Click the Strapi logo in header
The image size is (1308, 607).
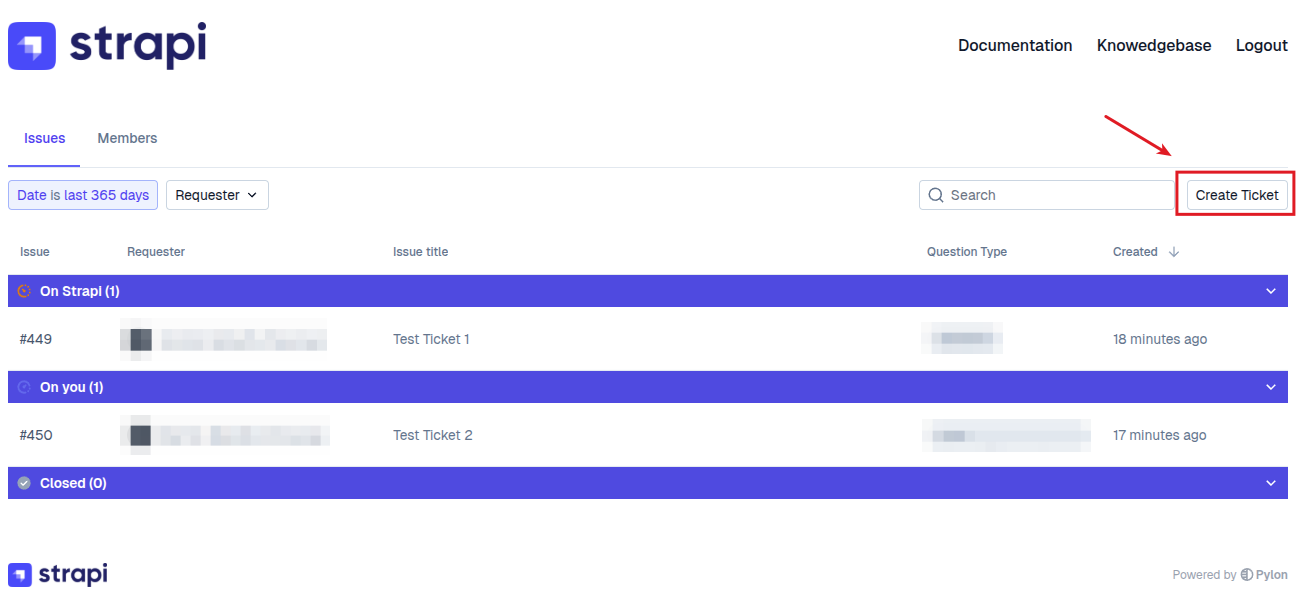pyautogui.click(x=107, y=46)
